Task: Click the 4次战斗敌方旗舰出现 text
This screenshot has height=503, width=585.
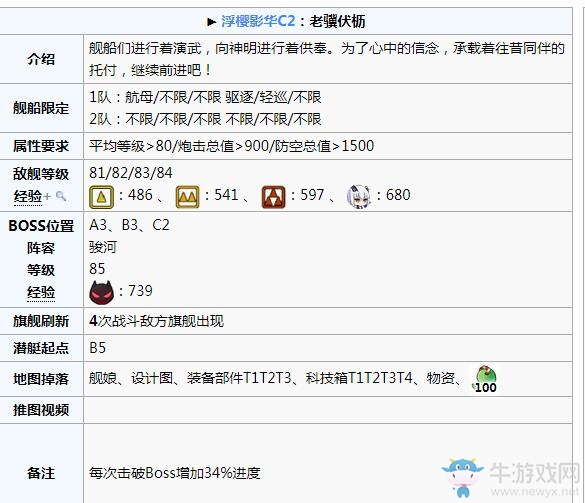Action: click(156, 321)
